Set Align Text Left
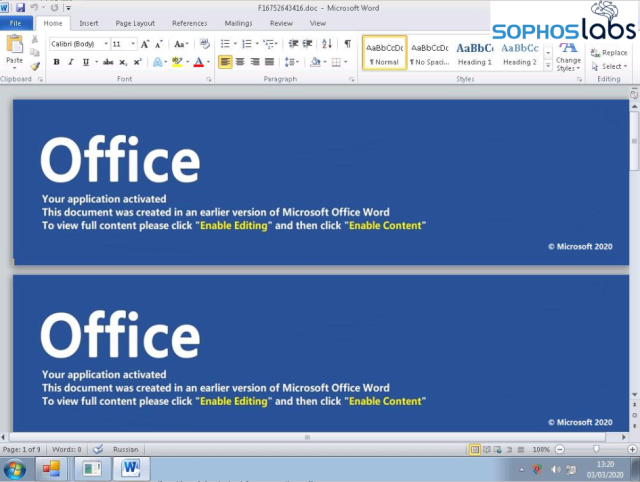The image size is (640, 482). point(225,62)
